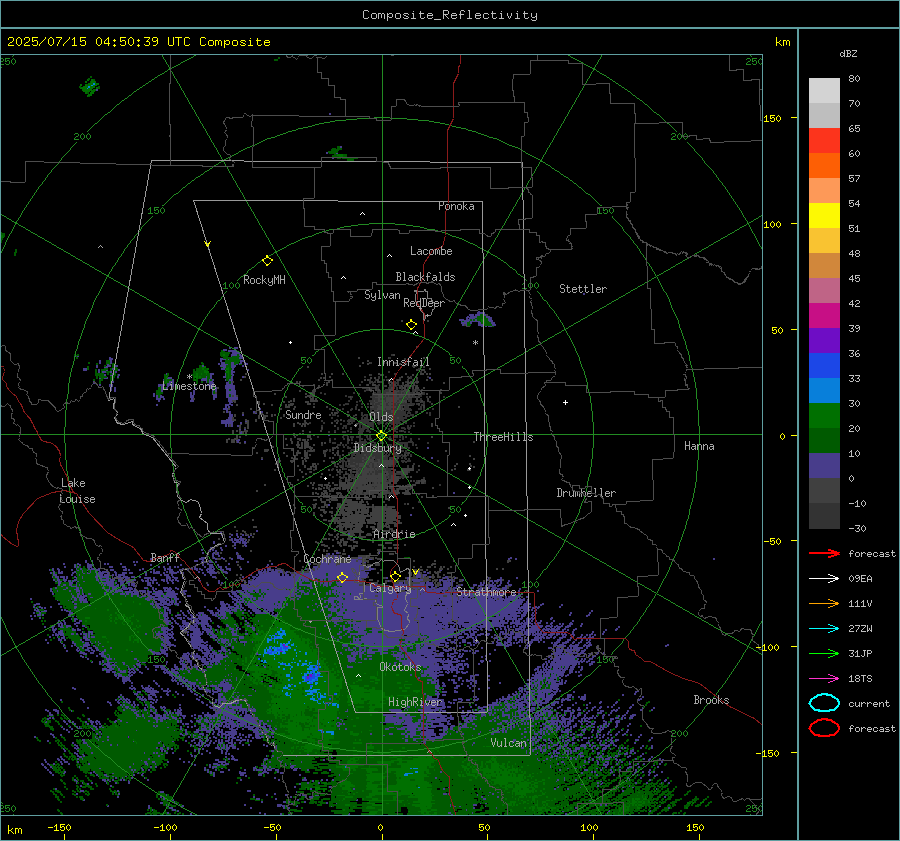
Task: Click the ThreeHills city label
Action: click(503, 437)
